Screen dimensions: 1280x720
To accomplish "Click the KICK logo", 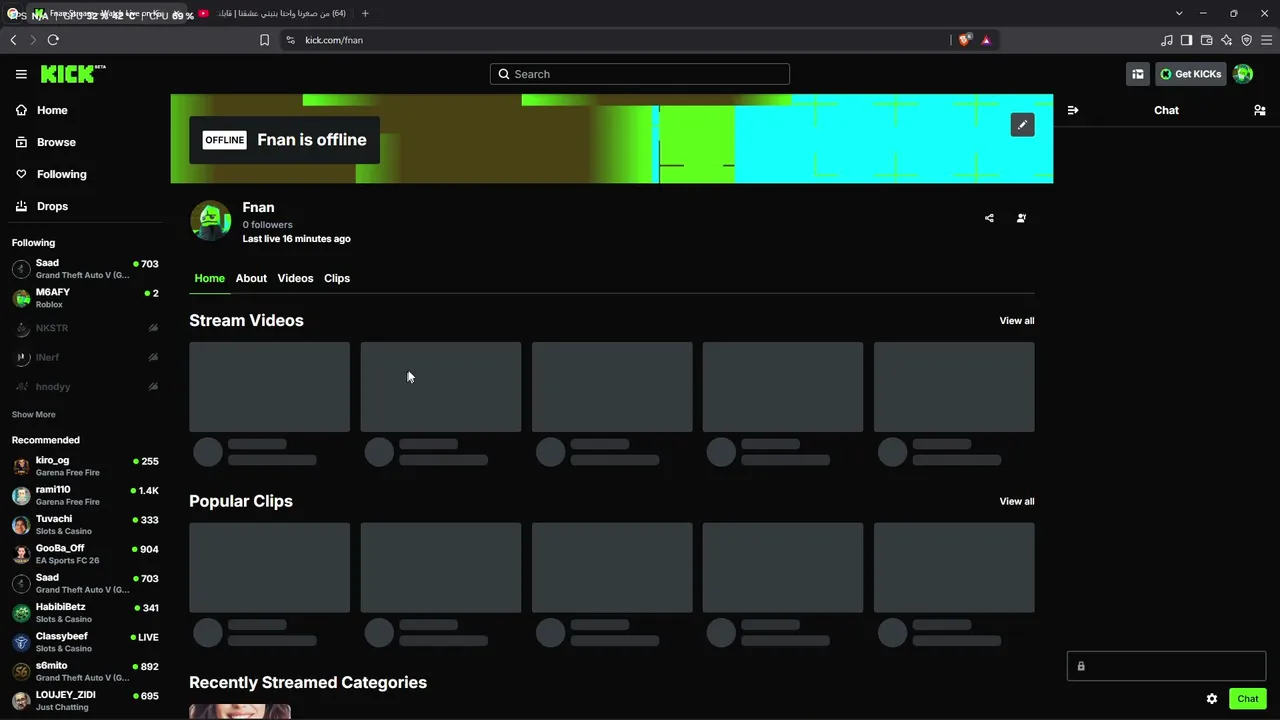I will (73, 74).
